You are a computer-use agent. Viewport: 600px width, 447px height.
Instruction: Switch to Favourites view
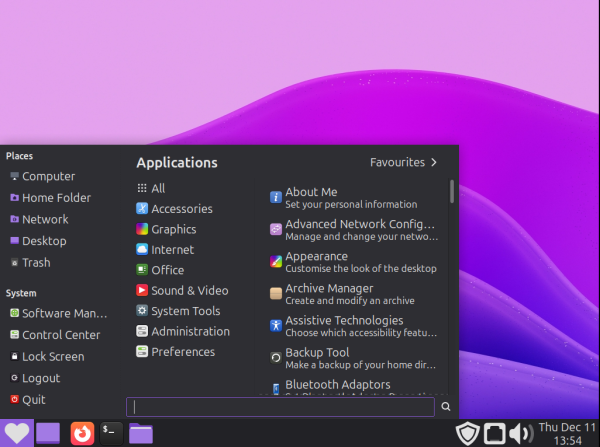pos(403,162)
